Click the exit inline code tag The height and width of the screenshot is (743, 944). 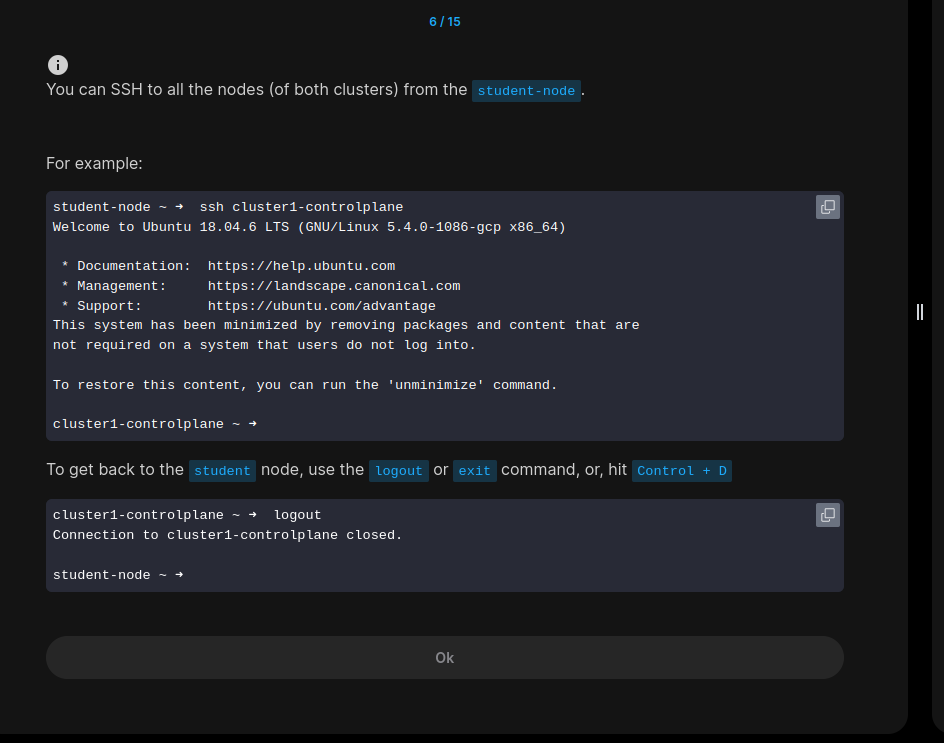pyautogui.click(x=475, y=471)
